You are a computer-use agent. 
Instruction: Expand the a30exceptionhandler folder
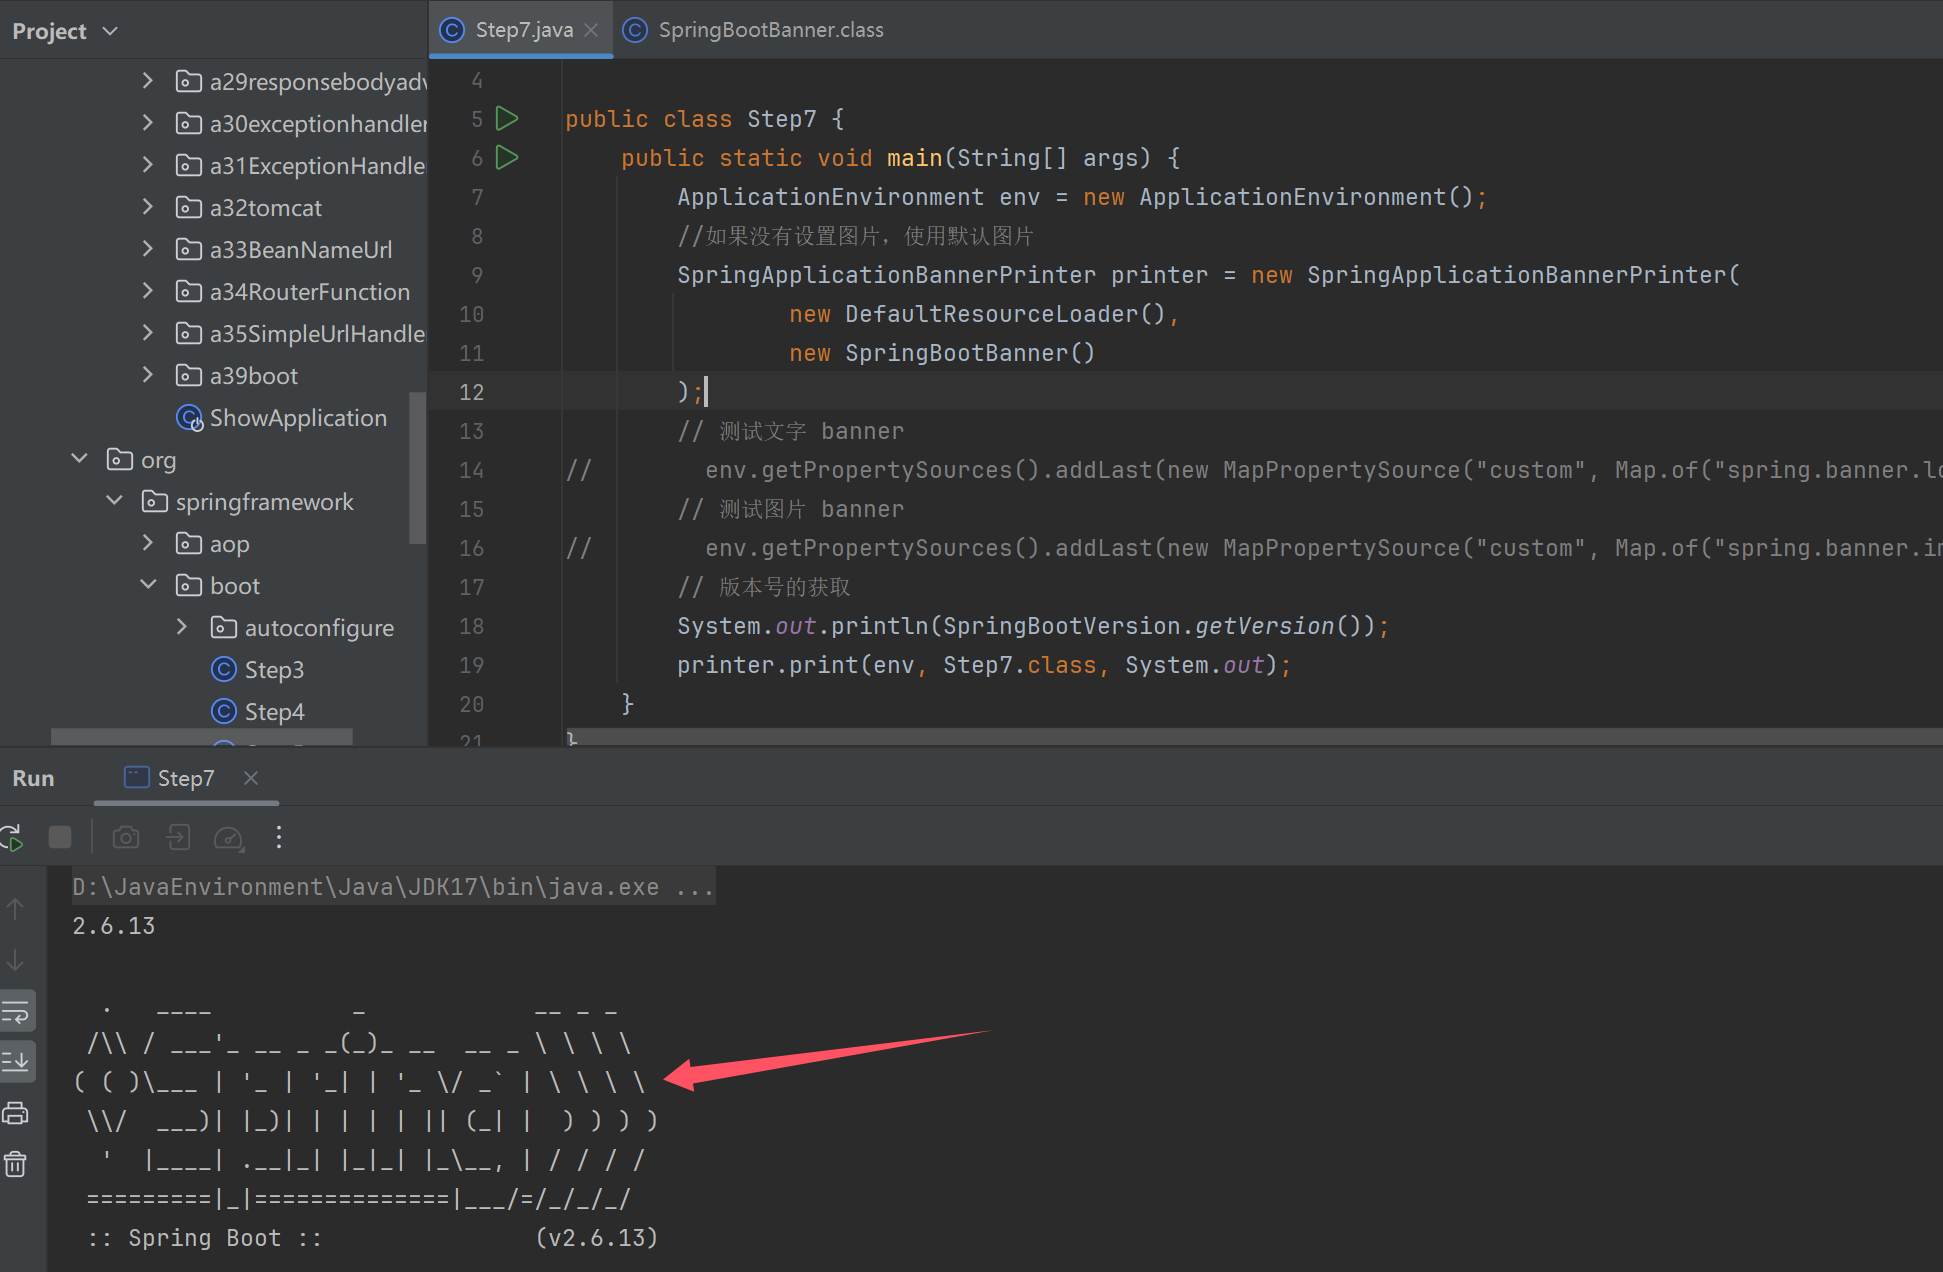147,122
